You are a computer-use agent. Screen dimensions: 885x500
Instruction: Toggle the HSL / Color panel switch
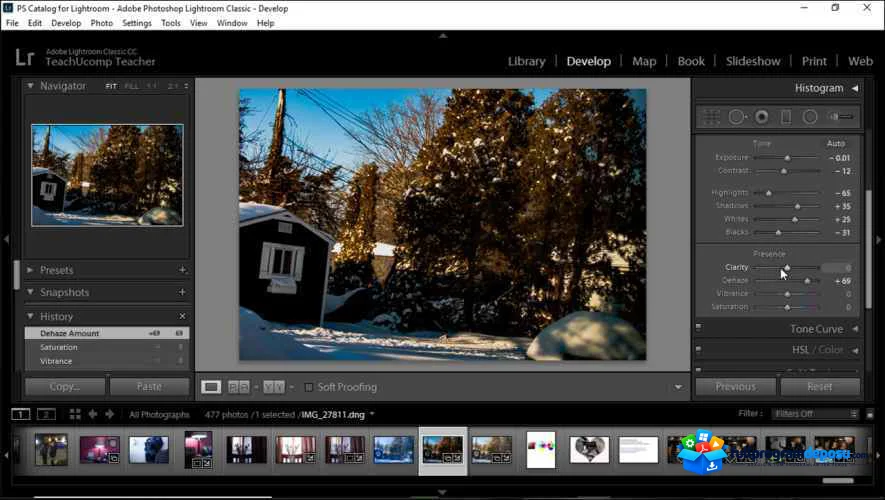pyautogui.click(x=699, y=349)
